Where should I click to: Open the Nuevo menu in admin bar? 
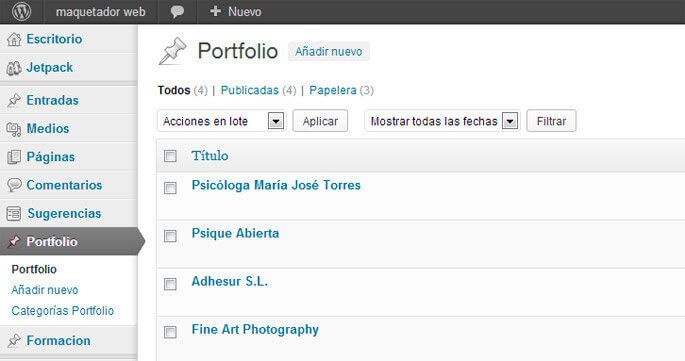tap(235, 11)
